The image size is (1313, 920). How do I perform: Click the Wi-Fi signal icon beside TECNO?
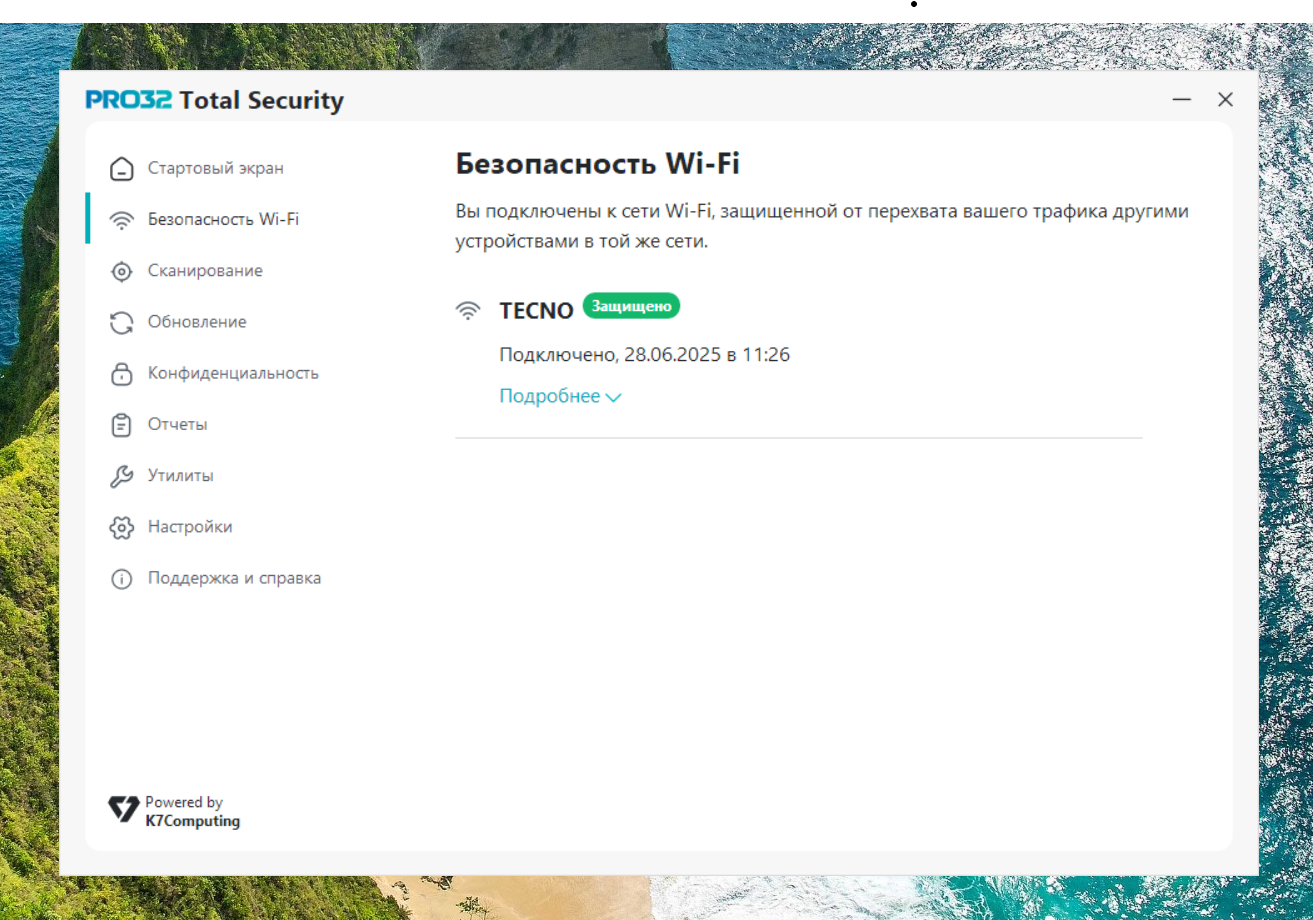click(467, 310)
